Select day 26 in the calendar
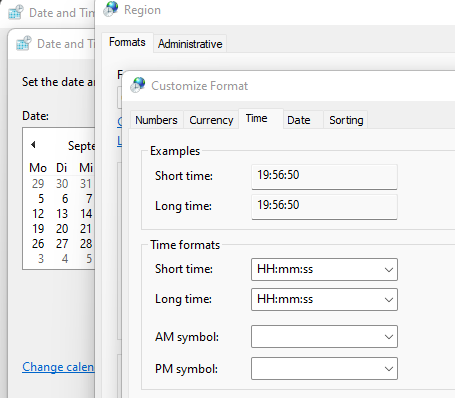This screenshot has width=455, height=398. (x=38, y=244)
